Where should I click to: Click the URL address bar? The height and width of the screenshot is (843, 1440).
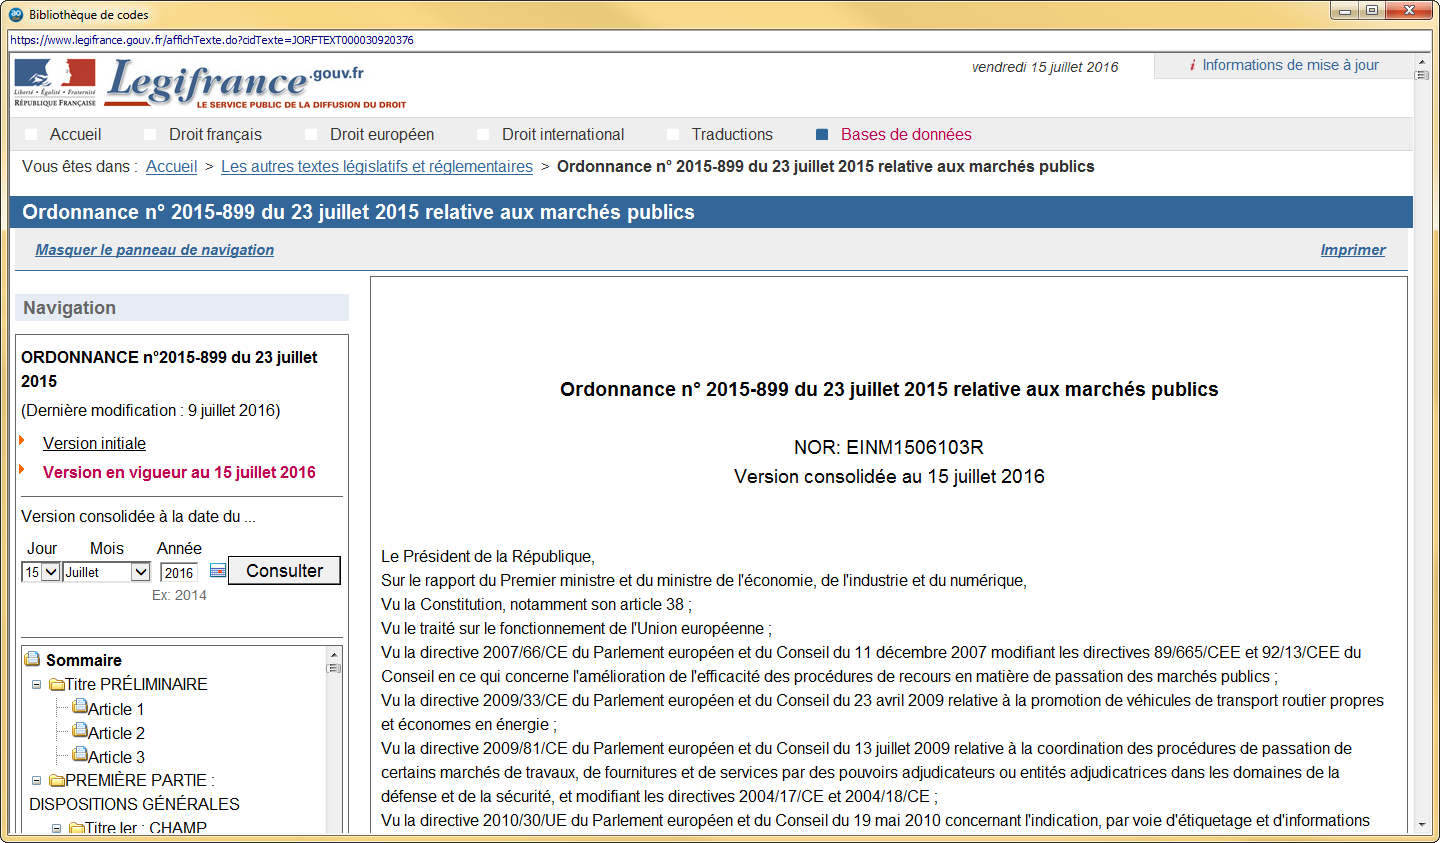tap(720, 40)
